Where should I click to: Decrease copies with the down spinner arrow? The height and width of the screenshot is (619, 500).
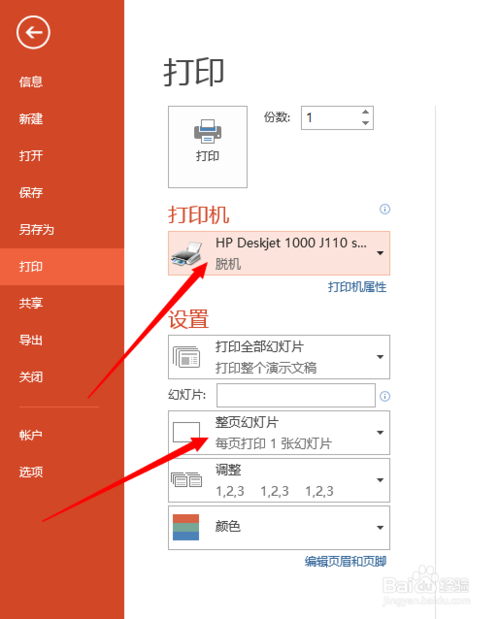pyautogui.click(x=365, y=123)
